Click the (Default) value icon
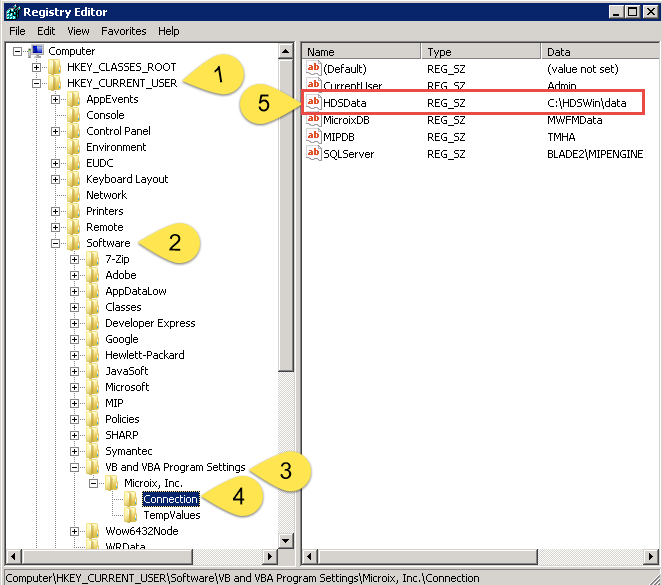Viewport: 662px width, 585px height. tap(313, 69)
